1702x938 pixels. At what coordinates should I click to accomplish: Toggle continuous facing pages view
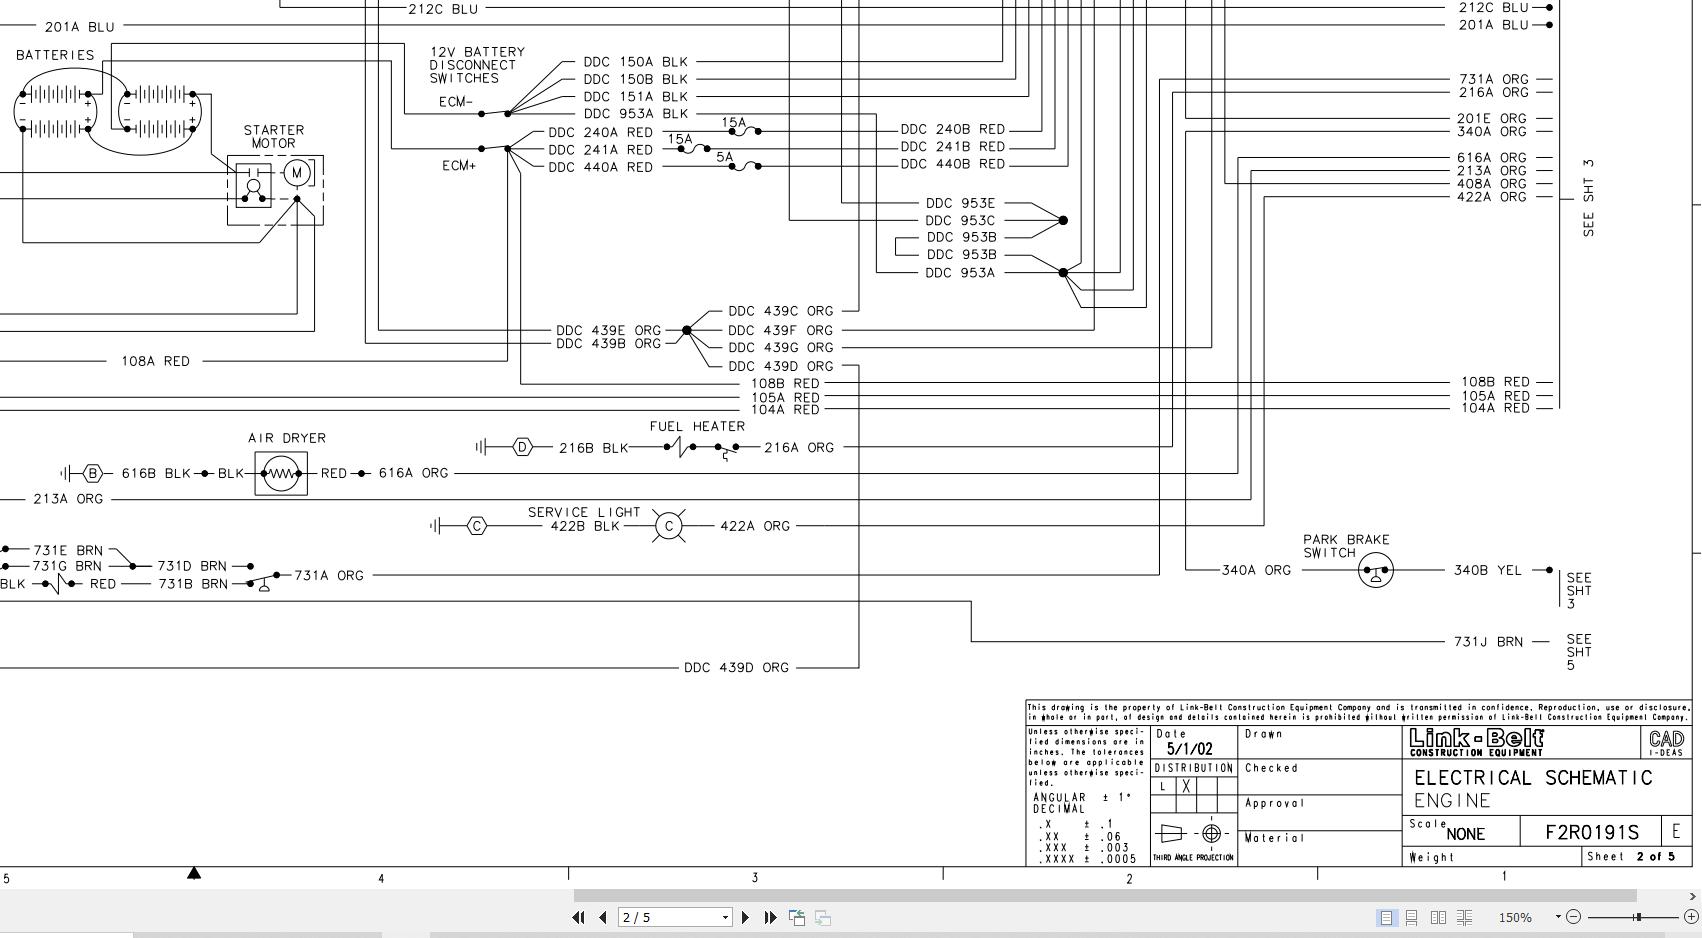coord(1466,917)
